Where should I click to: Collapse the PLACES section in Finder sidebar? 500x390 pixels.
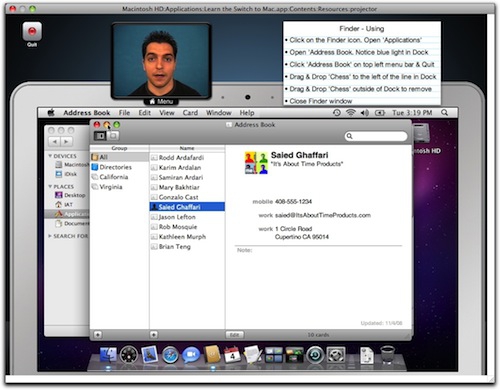pyautogui.click(x=50, y=186)
